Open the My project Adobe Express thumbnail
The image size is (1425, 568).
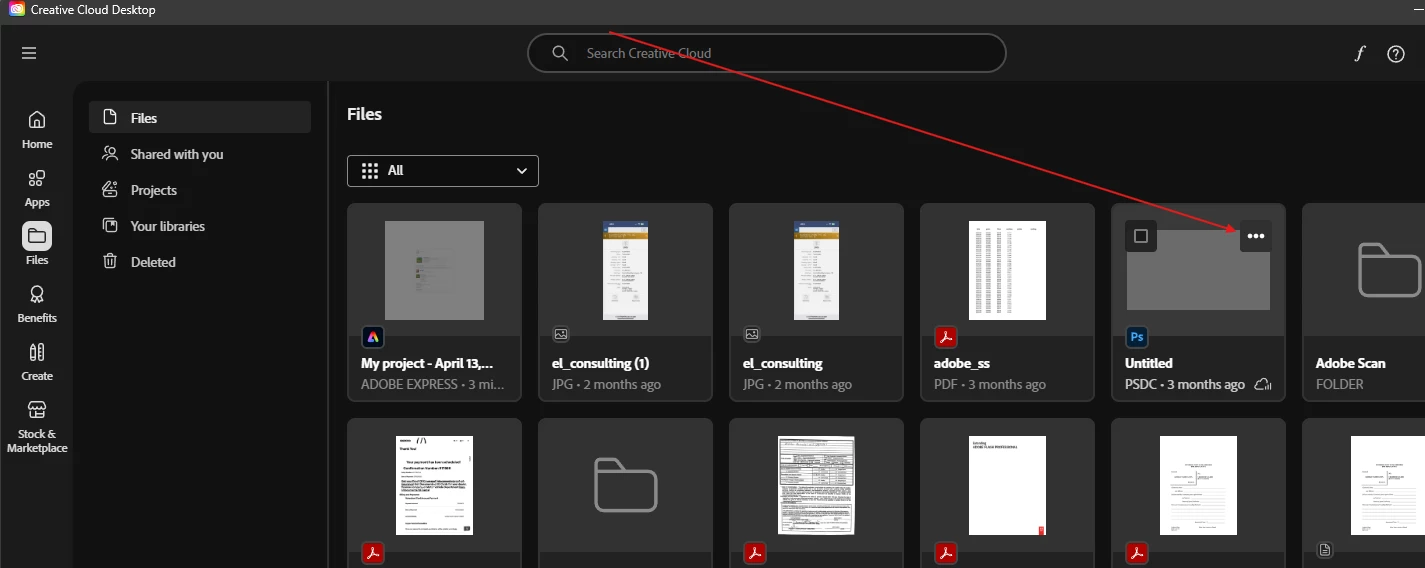tap(434, 270)
